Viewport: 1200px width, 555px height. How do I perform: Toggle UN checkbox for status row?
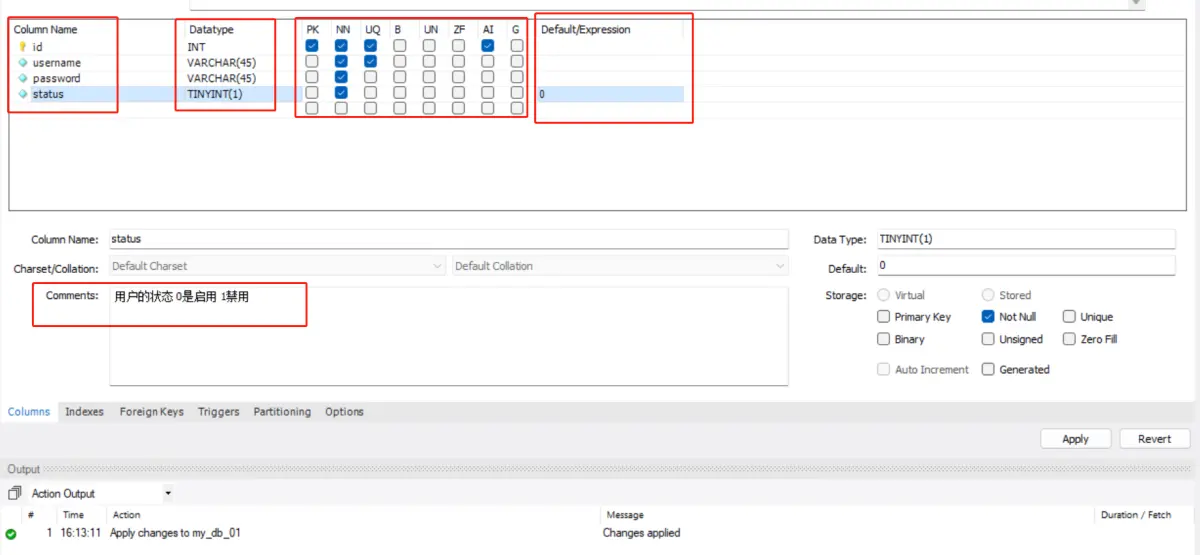tap(429, 93)
